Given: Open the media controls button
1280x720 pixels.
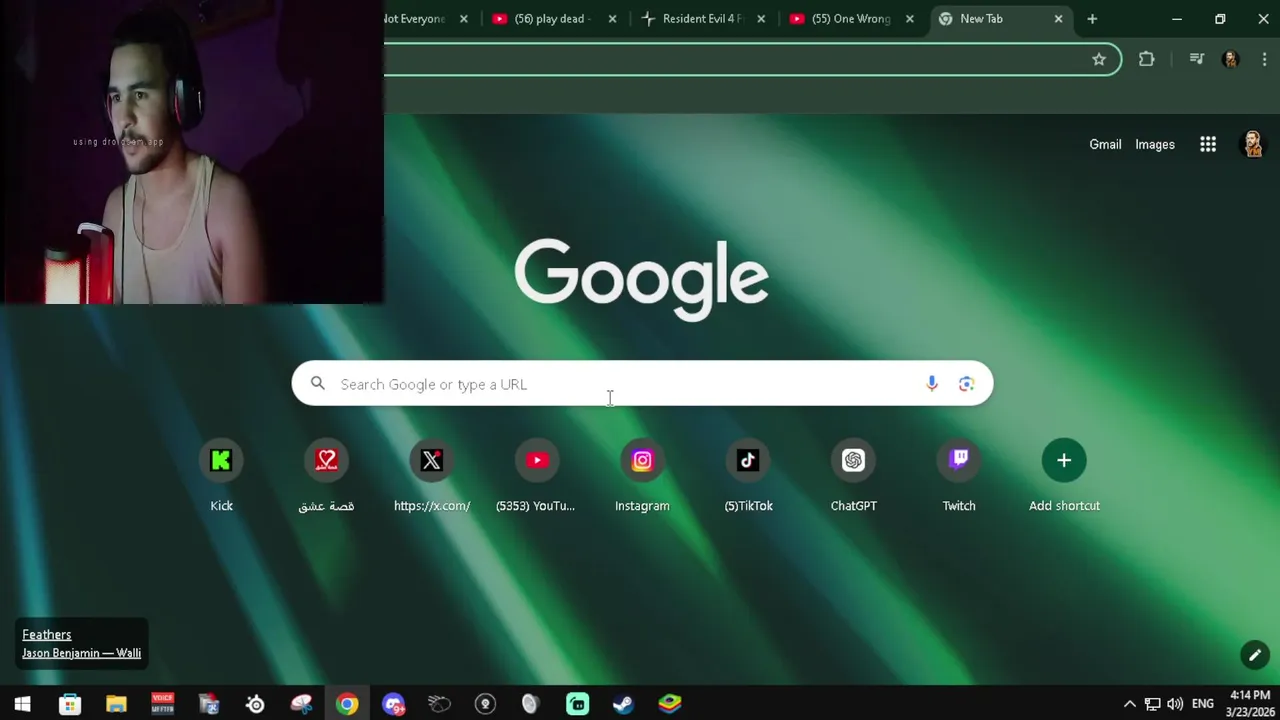Looking at the screenshot, I should 1196,60.
